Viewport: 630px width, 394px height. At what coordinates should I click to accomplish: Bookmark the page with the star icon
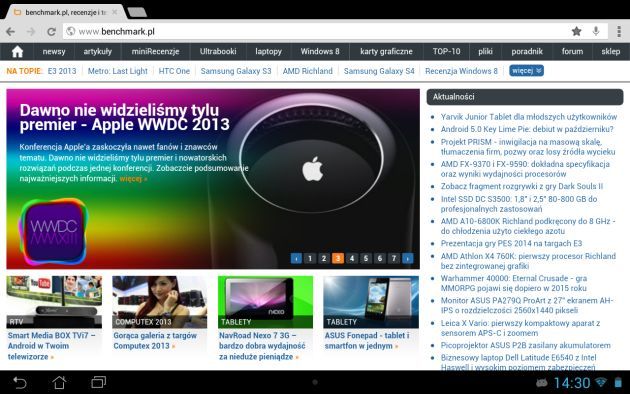tap(577, 31)
